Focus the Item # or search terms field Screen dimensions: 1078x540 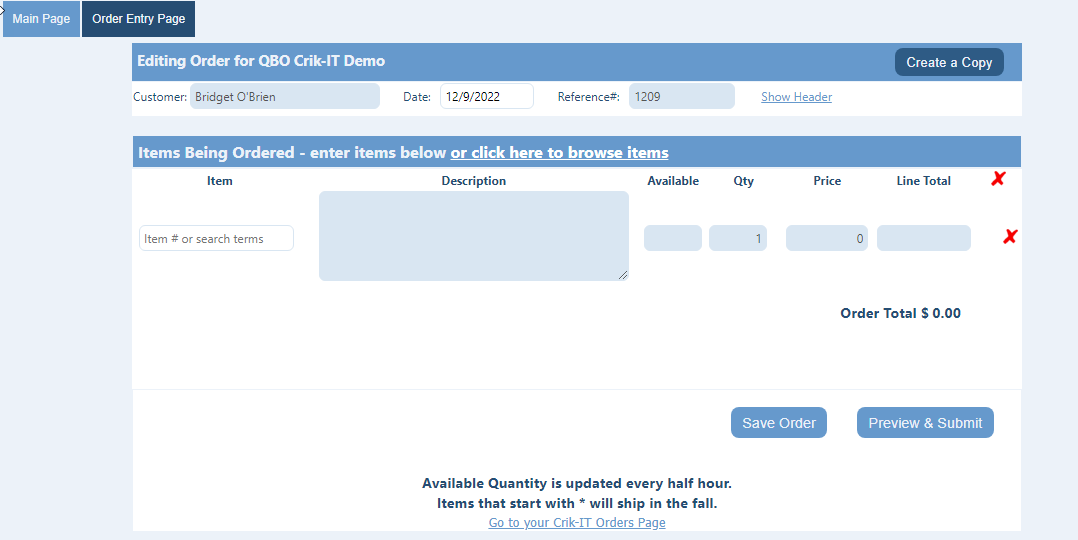tap(216, 238)
